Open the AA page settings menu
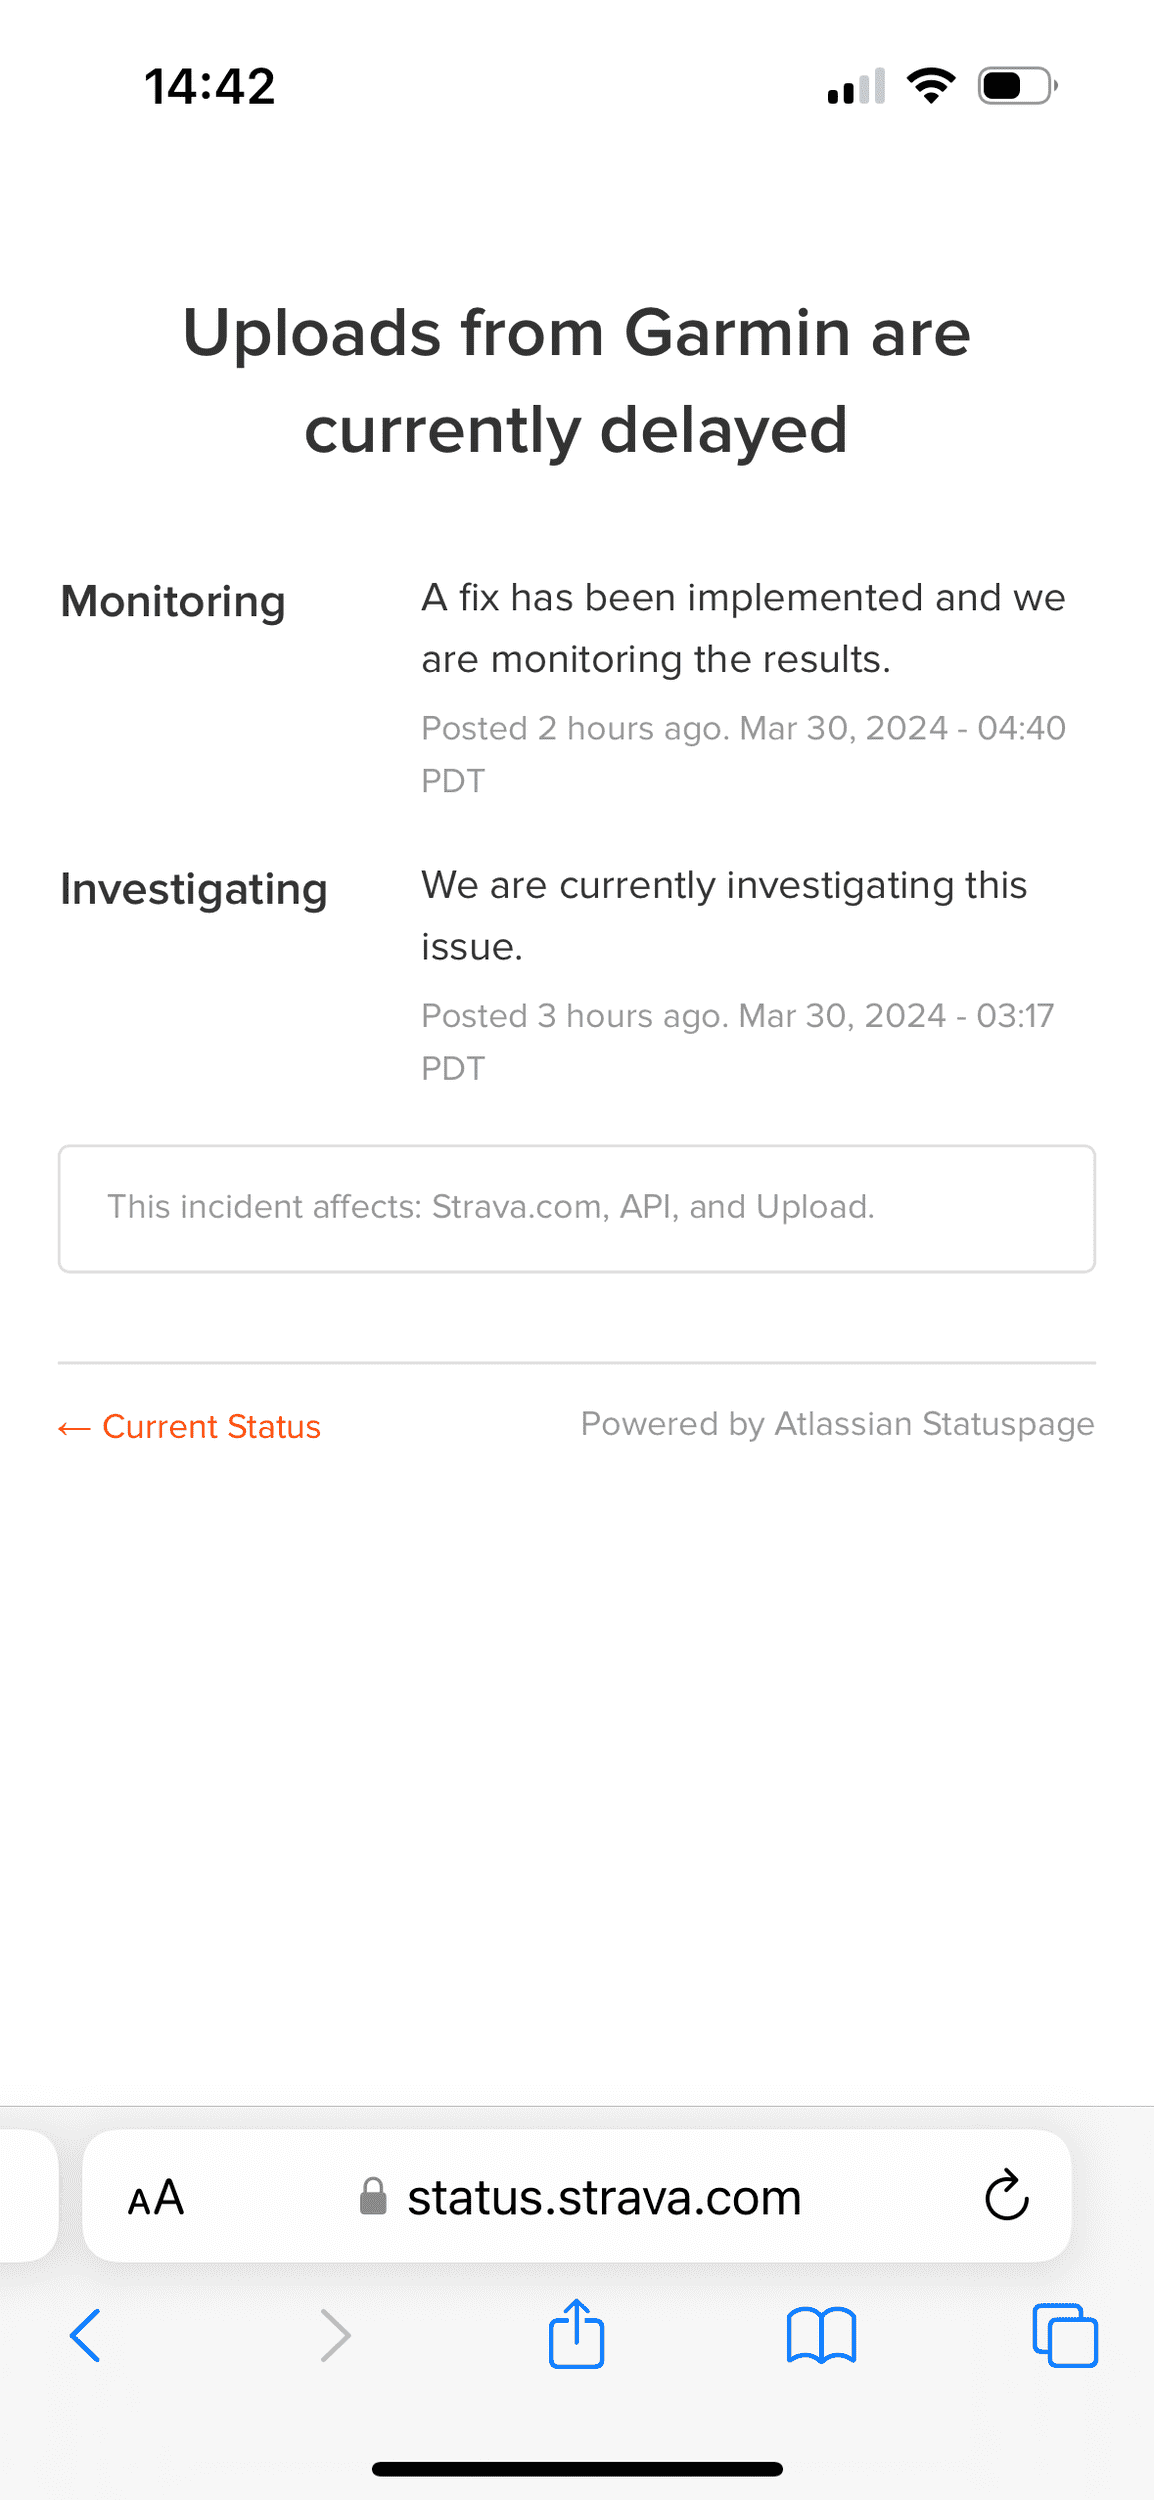Image resolution: width=1154 pixels, height=2500 pixels. coord(156,2197)
